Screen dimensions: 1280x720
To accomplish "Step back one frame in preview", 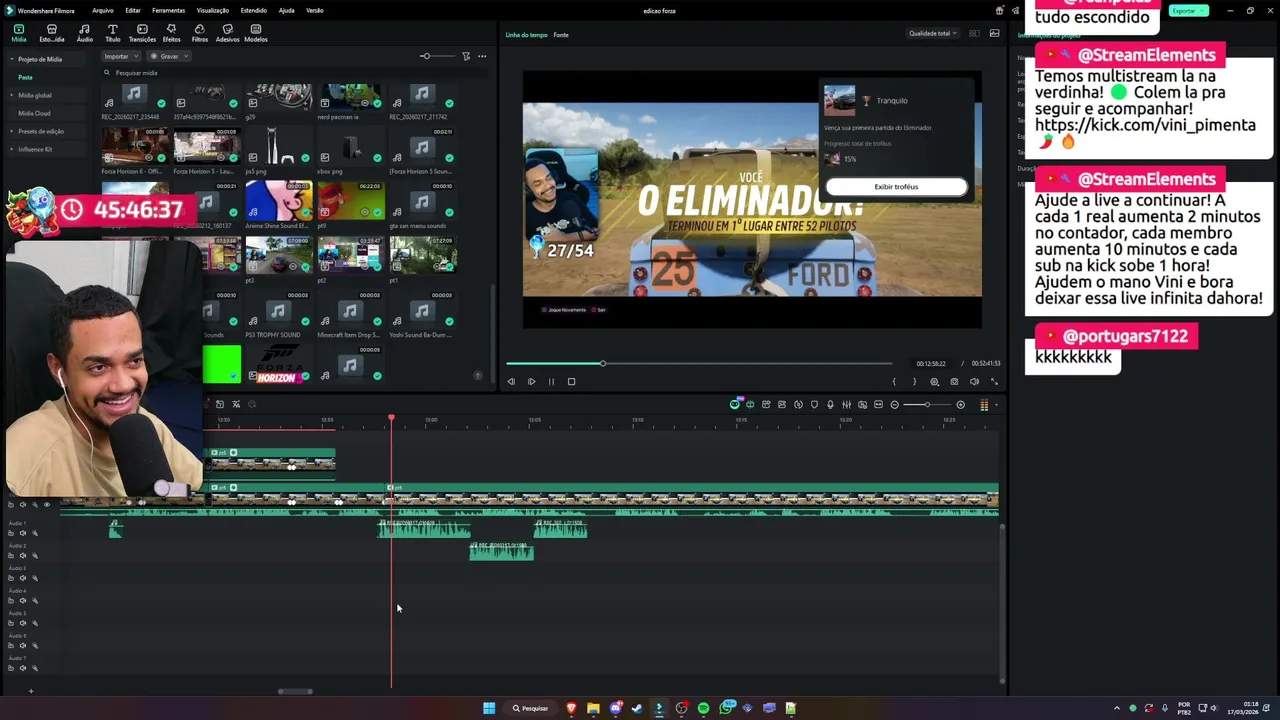I will (x=511, y=381).
